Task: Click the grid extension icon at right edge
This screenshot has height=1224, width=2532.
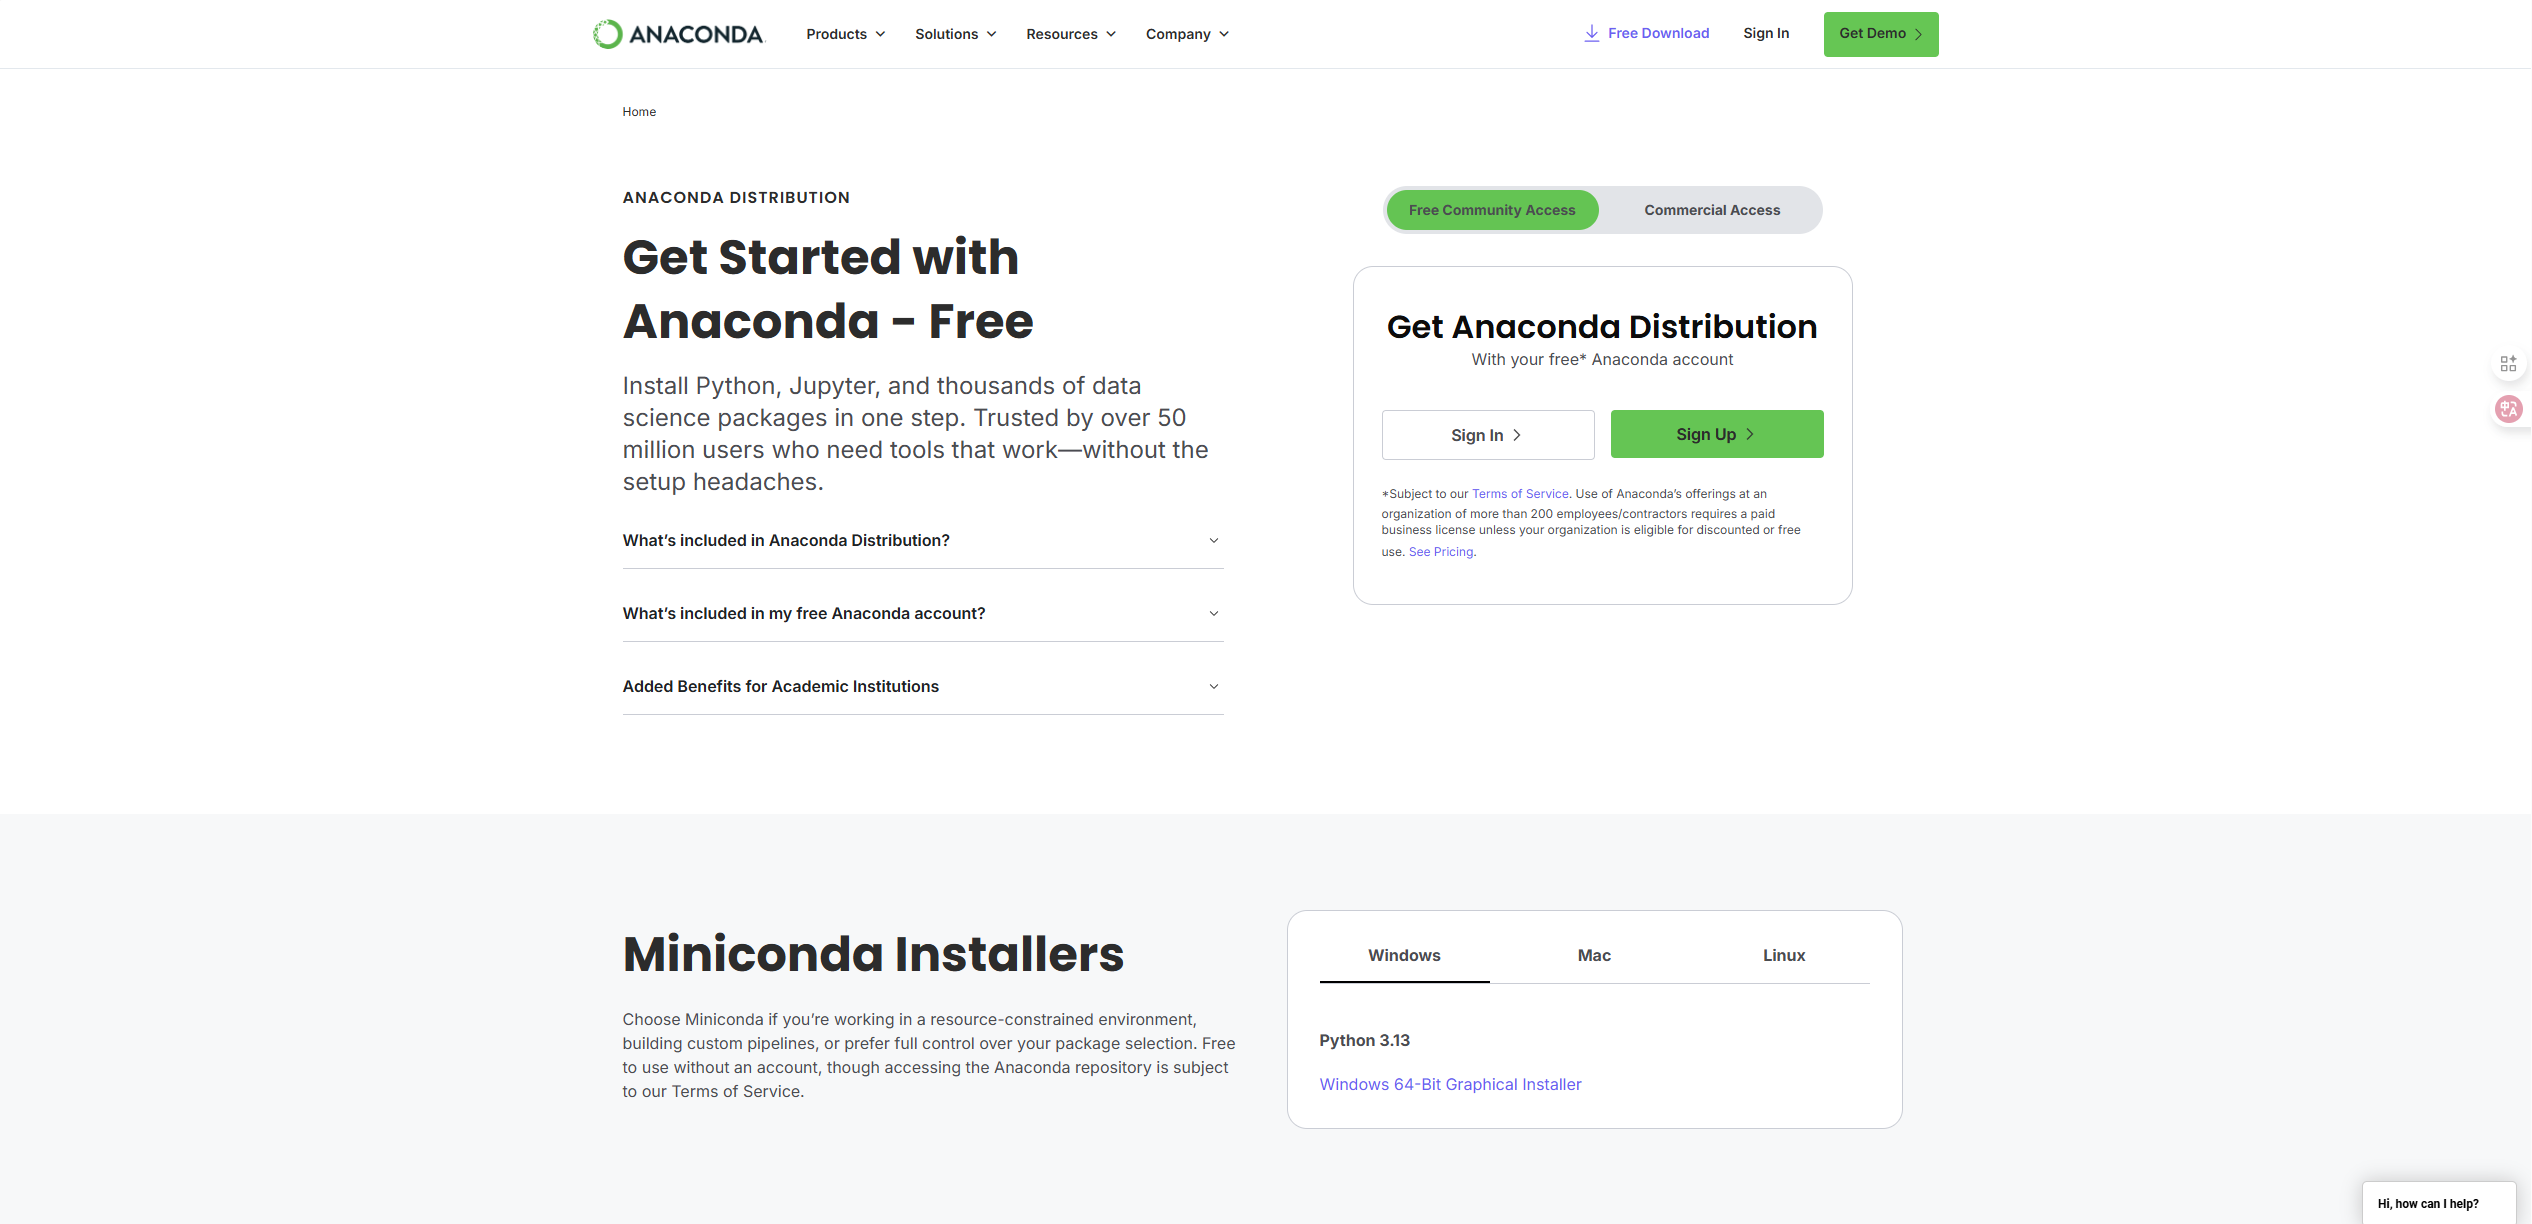Action: click(2508, 364)
